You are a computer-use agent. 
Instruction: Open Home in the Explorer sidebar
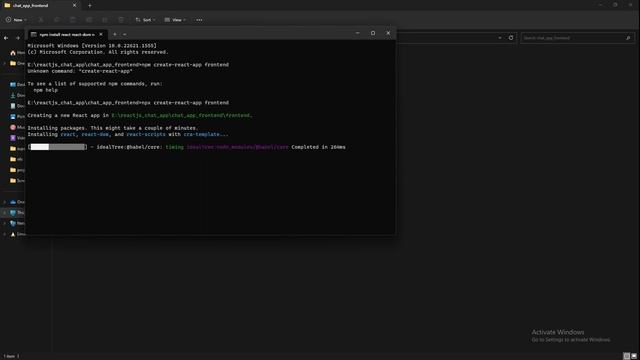[17, 53]
